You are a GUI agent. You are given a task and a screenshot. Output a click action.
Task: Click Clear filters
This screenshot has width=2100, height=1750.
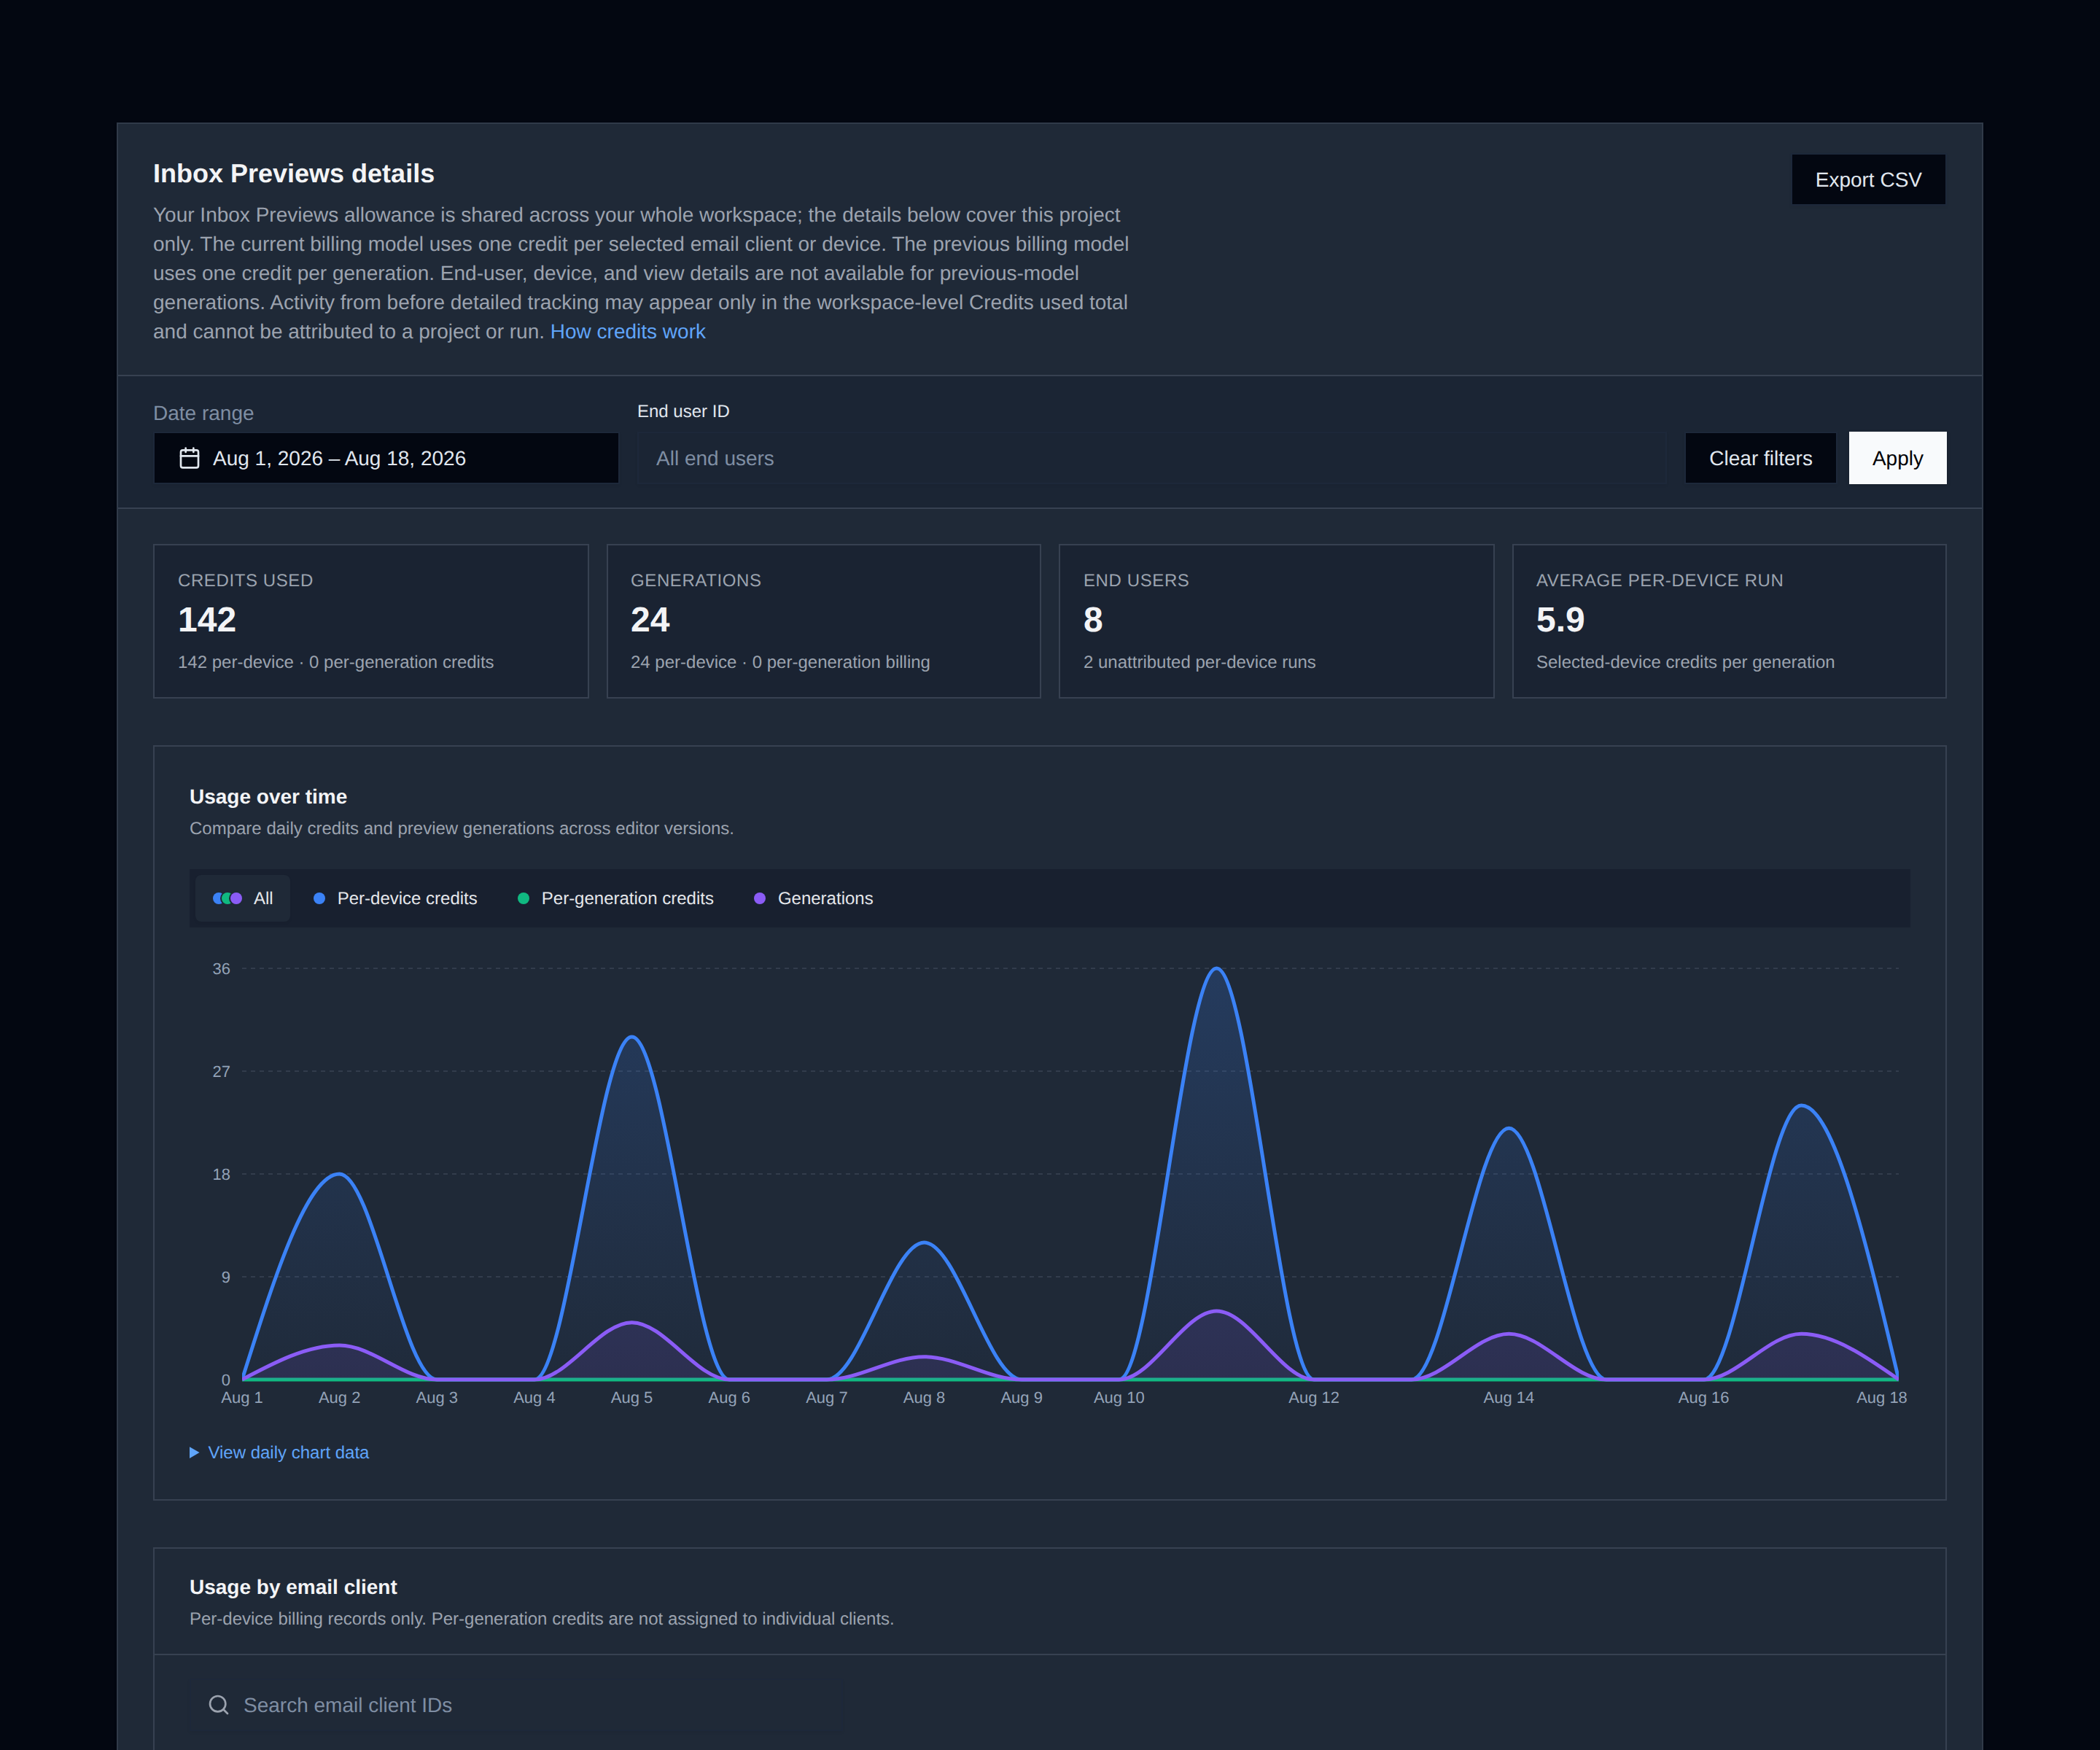[x=1760, y=458]
